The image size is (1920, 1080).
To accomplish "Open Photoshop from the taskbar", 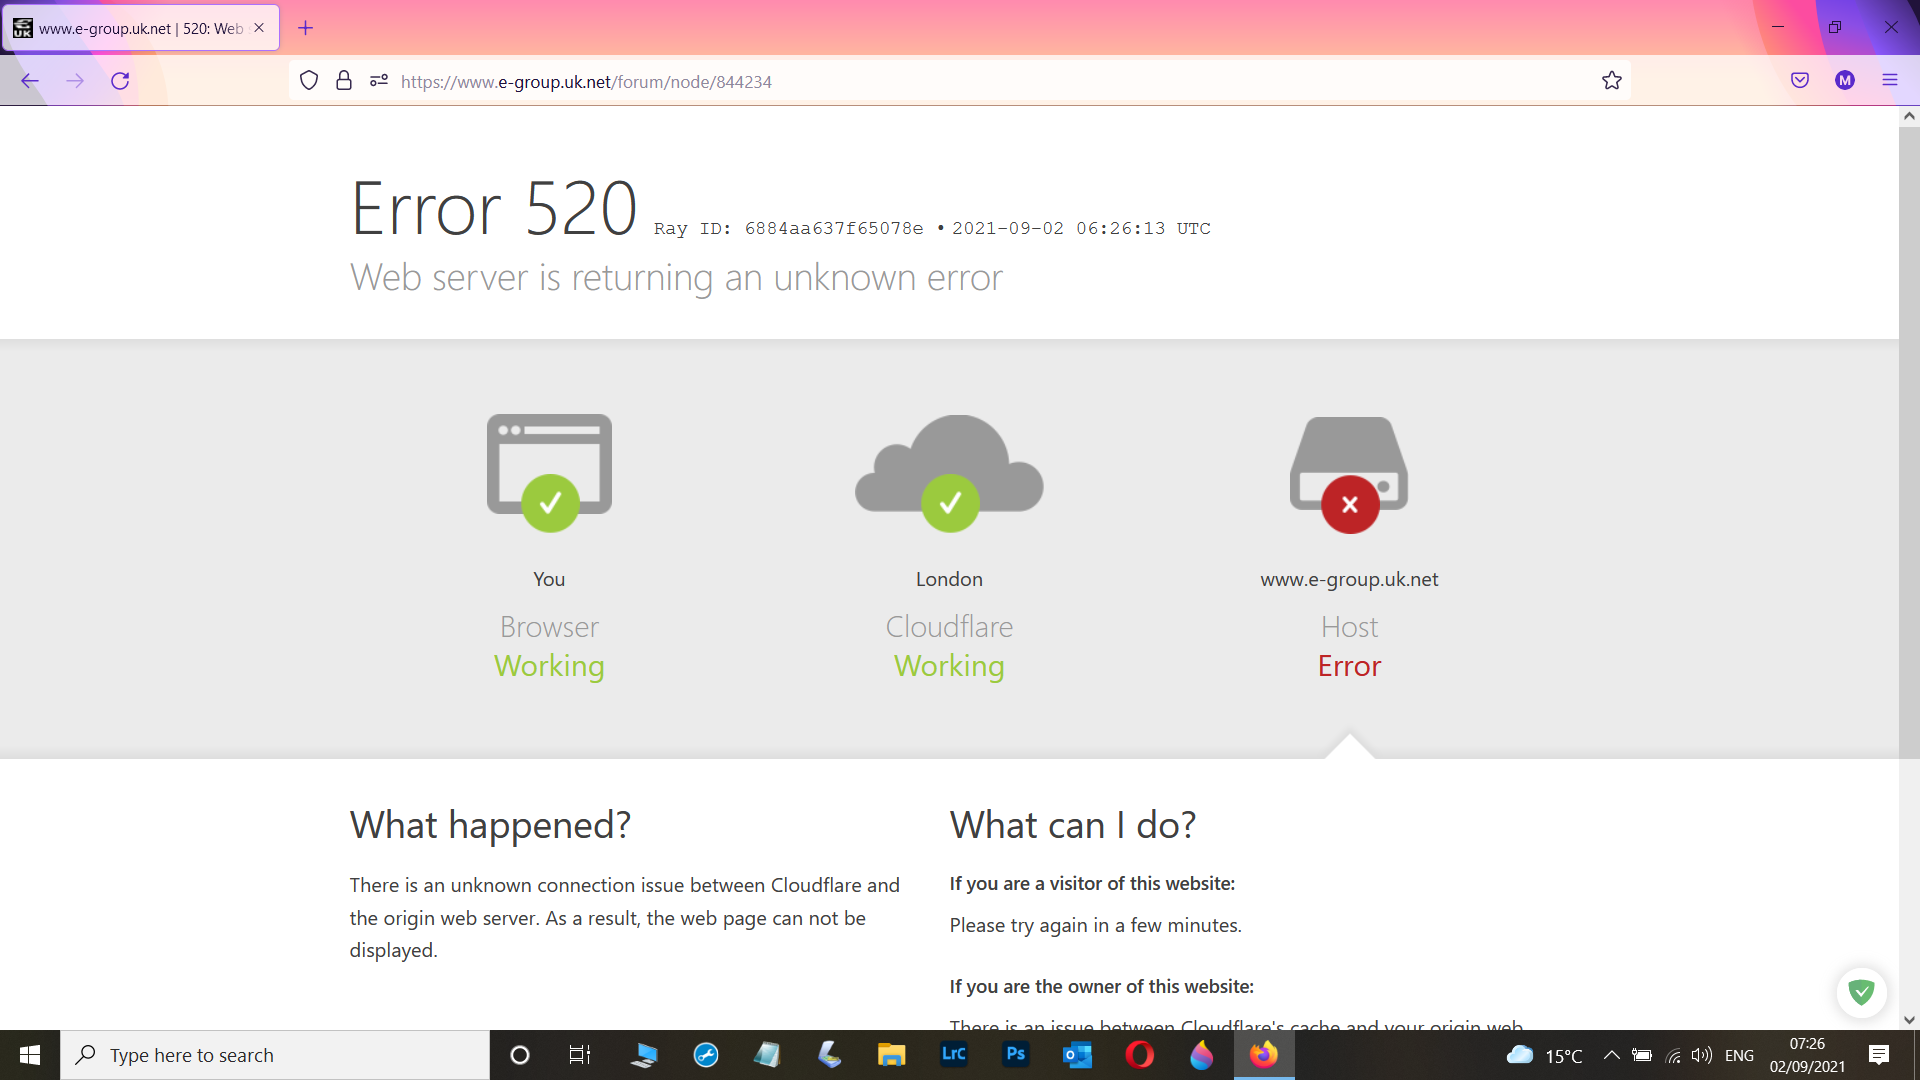I will pos(1015,1055).
